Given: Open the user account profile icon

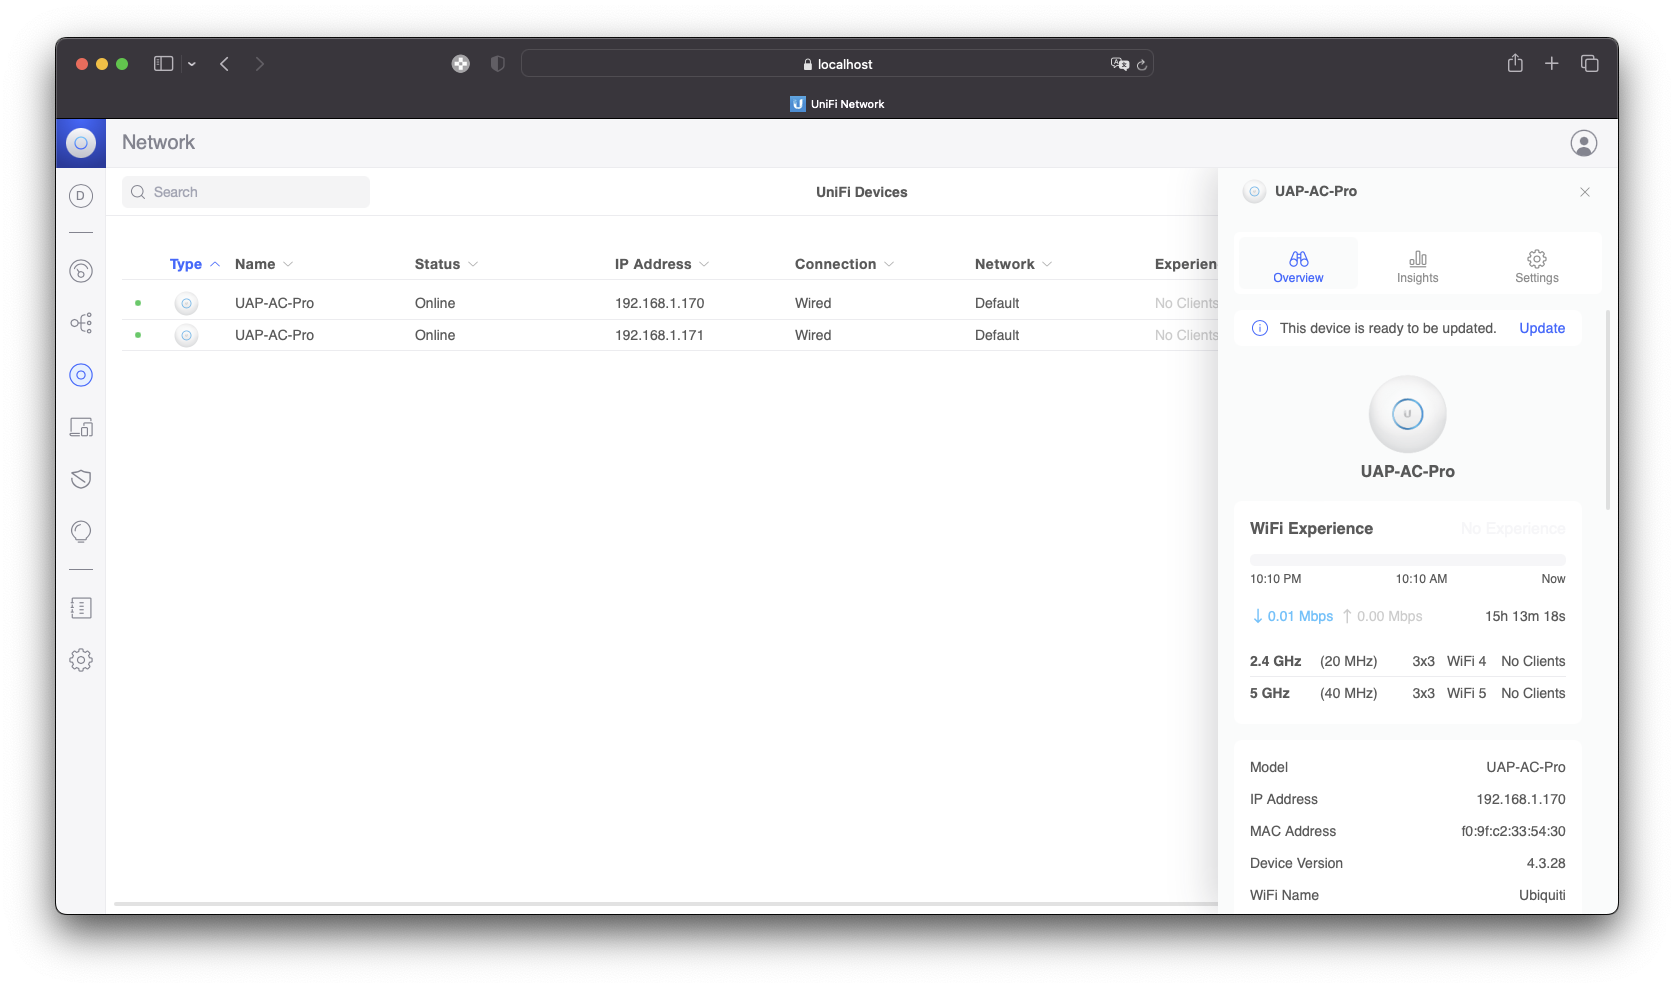Looking at the screenshot, I should tap(1583, 143).
